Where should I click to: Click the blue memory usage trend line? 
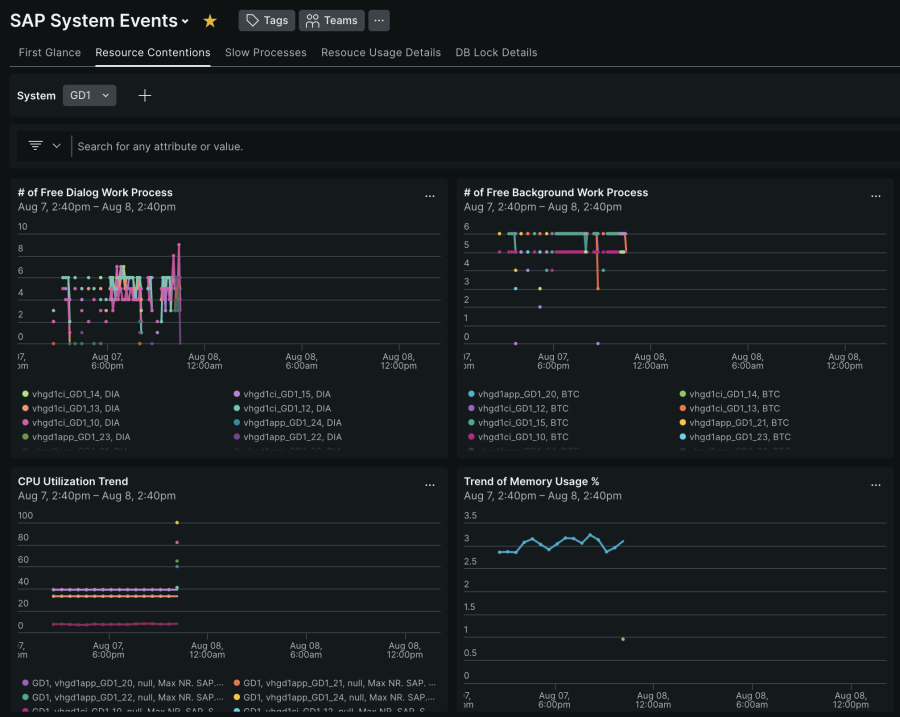[565, 538]
